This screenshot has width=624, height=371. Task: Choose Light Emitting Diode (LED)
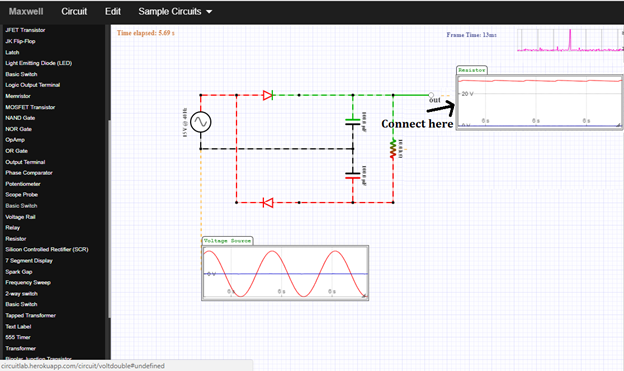point(39,63)
